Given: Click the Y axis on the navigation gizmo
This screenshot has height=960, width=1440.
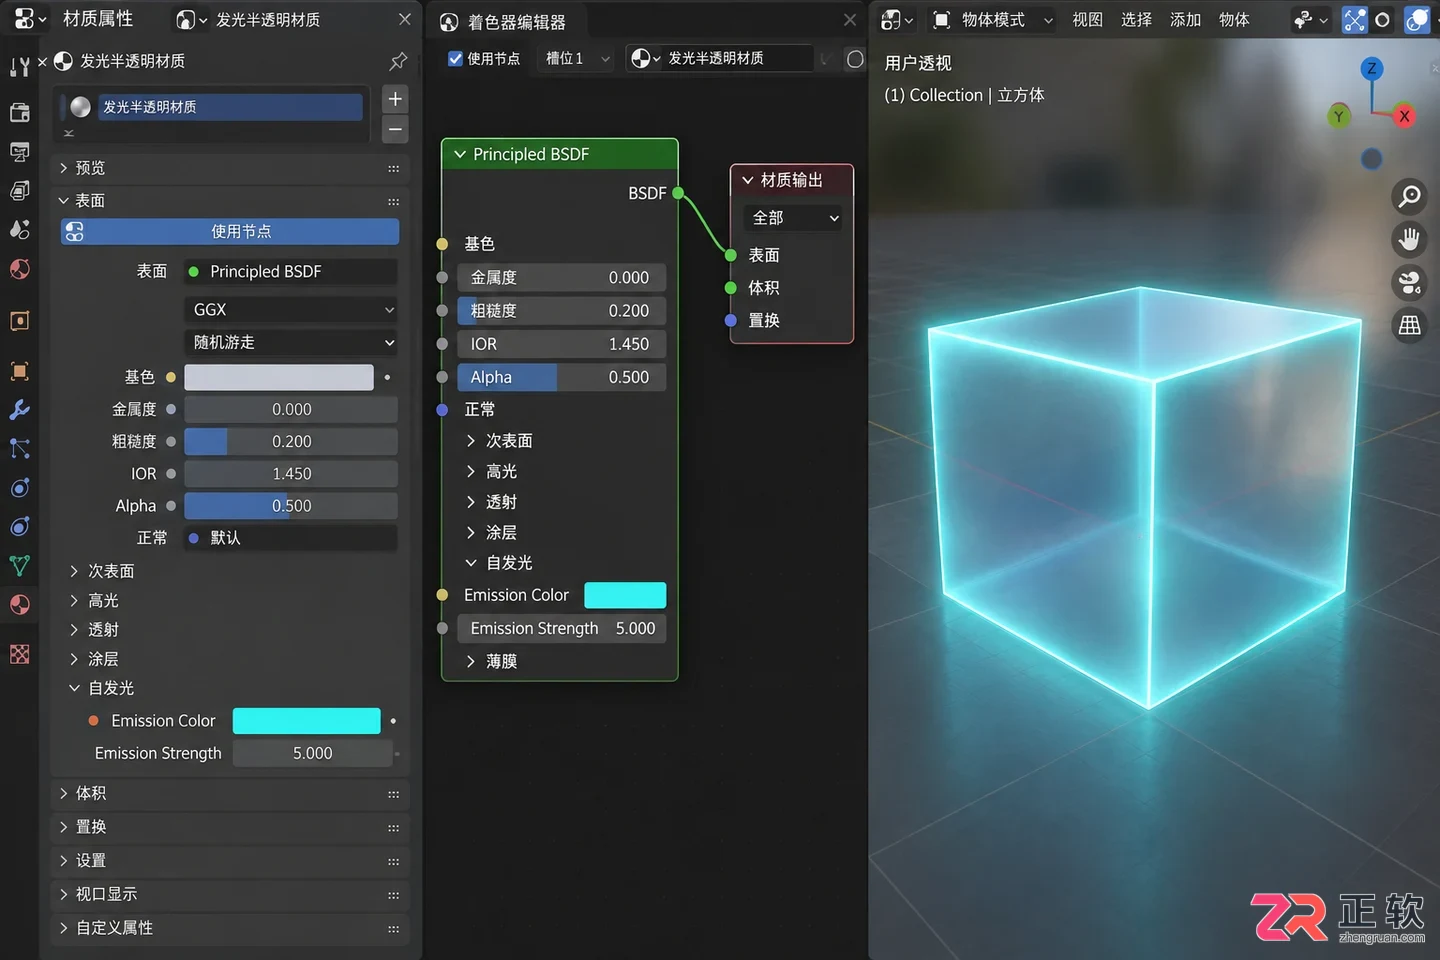Looking at the screenshot, I should 1338,116.
